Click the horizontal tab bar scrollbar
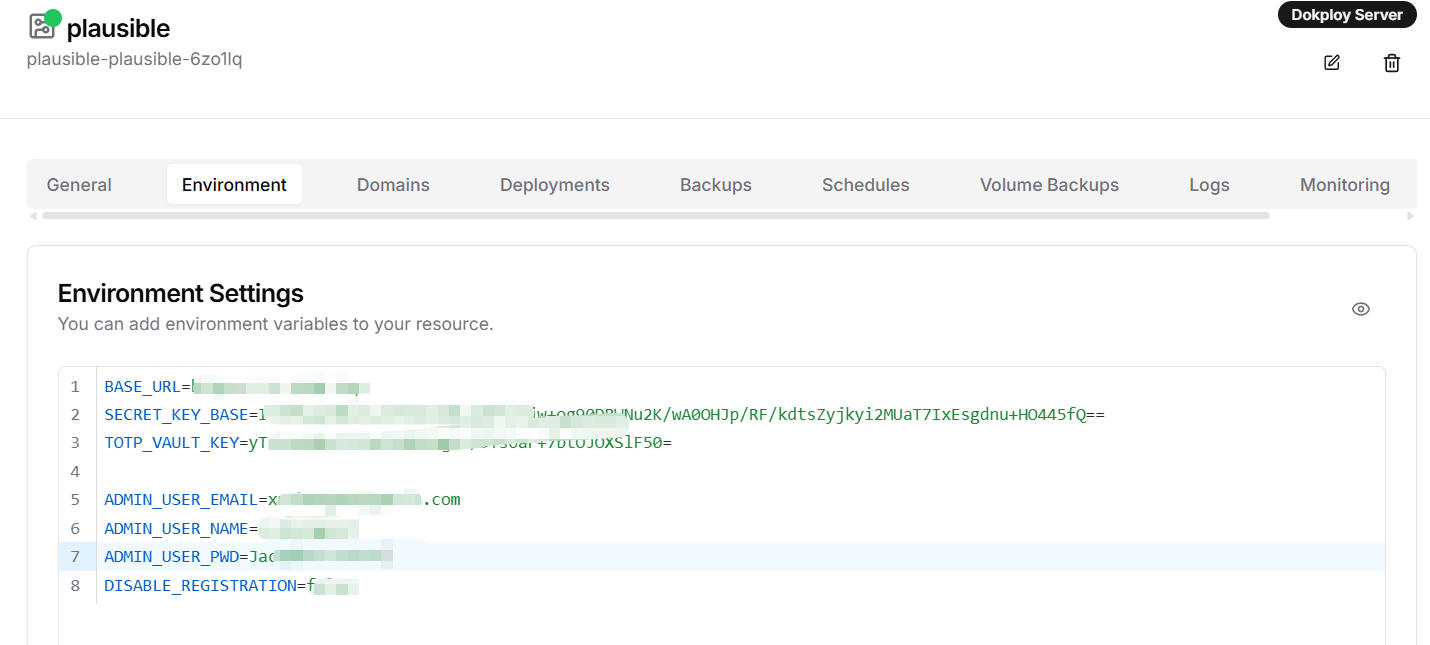This screenshot has height=645, width=1430. (x=655, y=215)
